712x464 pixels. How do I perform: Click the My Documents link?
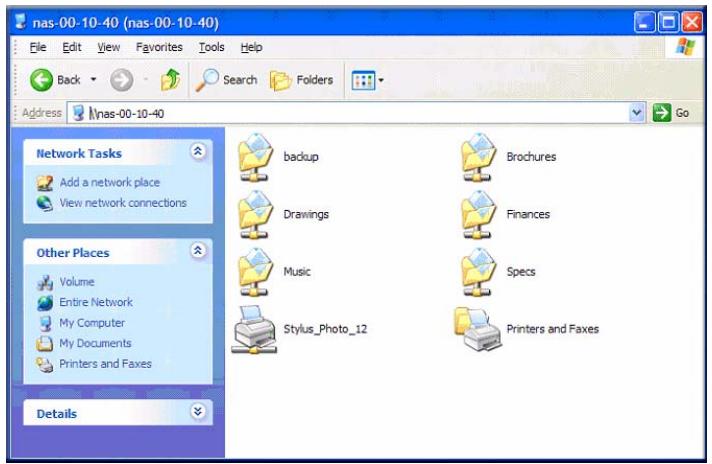coord(95,344)
